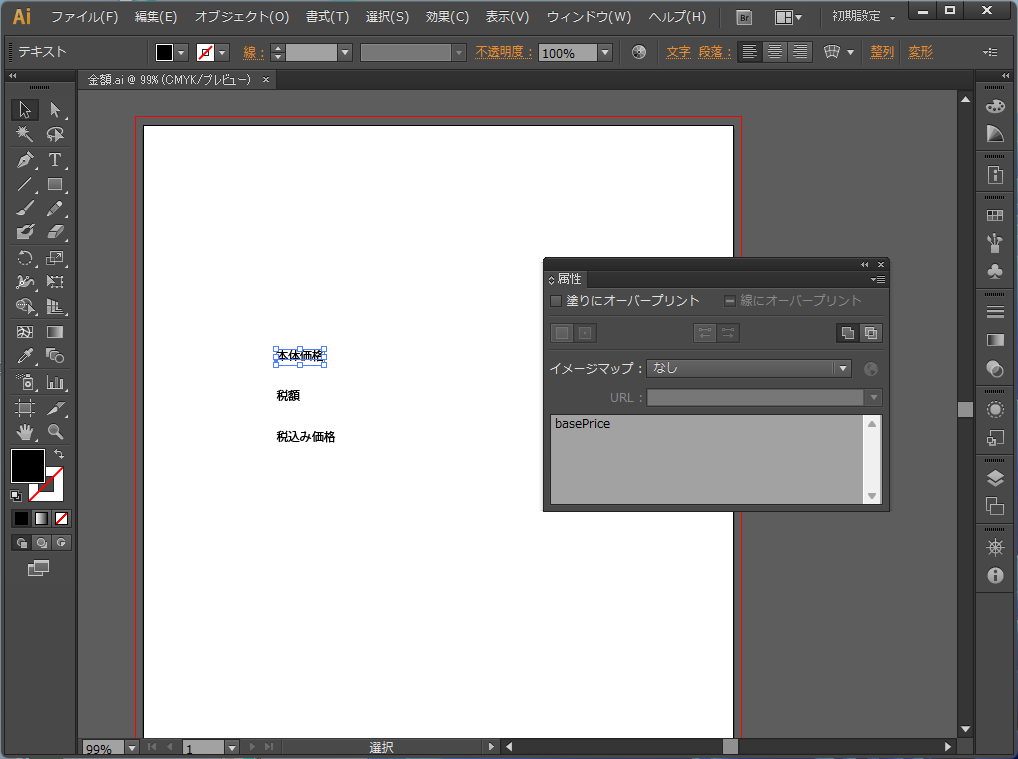Screen dimensions: 1018x759
Task: Activate the Zoom tool
Action: [55, 432]
